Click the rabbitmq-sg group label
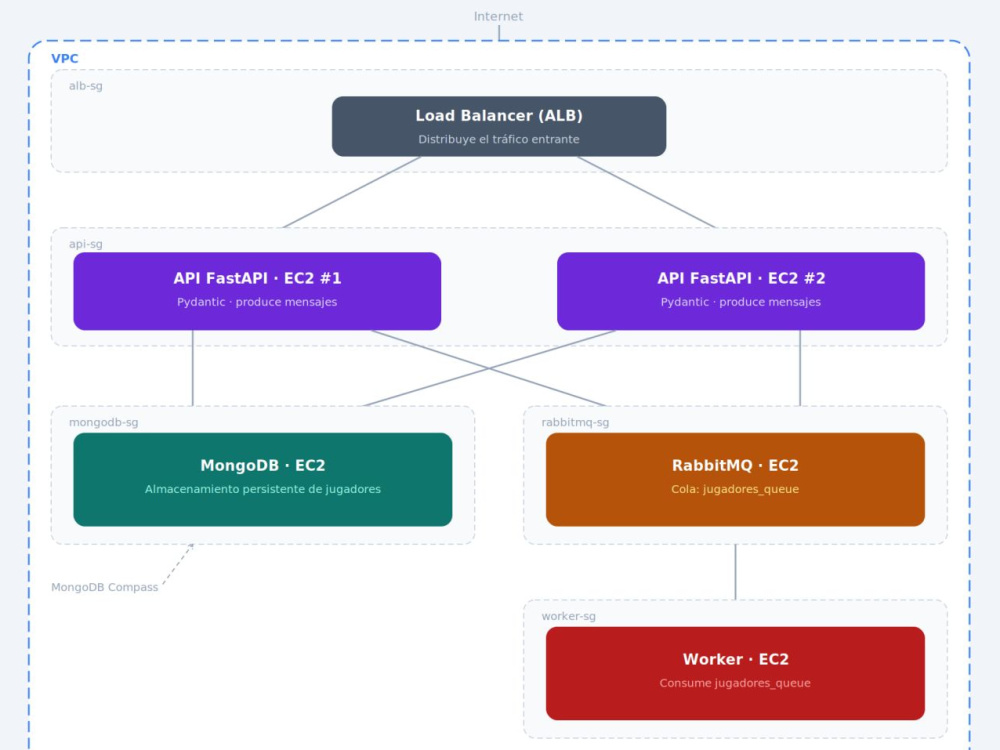 pos(575,422)
